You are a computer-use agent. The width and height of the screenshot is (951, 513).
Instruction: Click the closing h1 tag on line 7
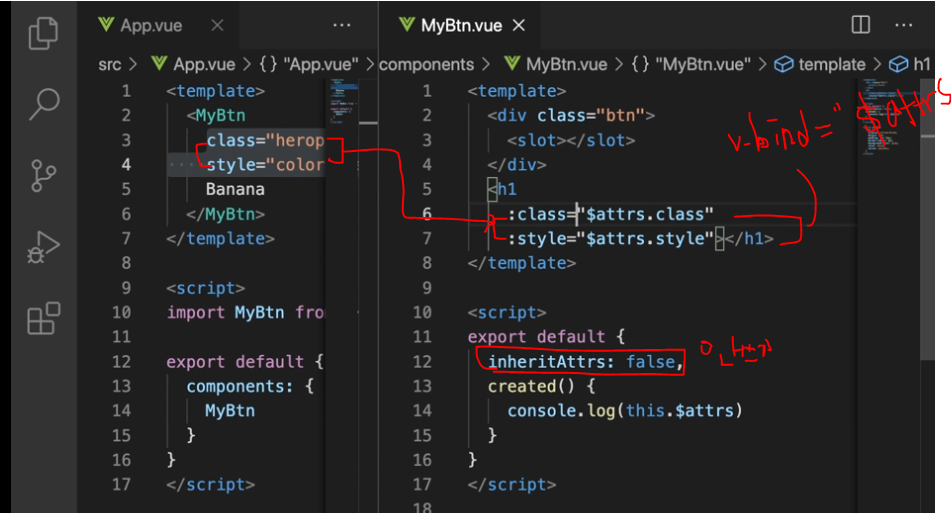(x=750, y=238)
